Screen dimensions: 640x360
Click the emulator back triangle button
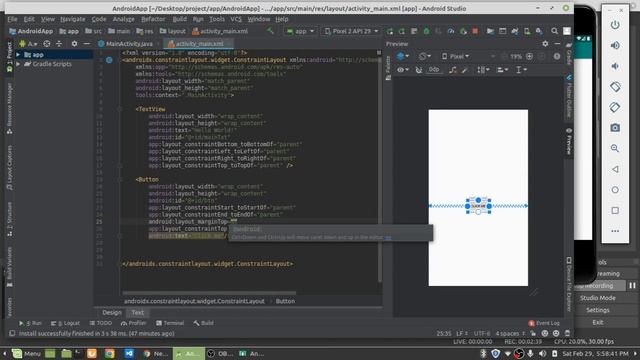pyautogui.click(x=615, y=169)
